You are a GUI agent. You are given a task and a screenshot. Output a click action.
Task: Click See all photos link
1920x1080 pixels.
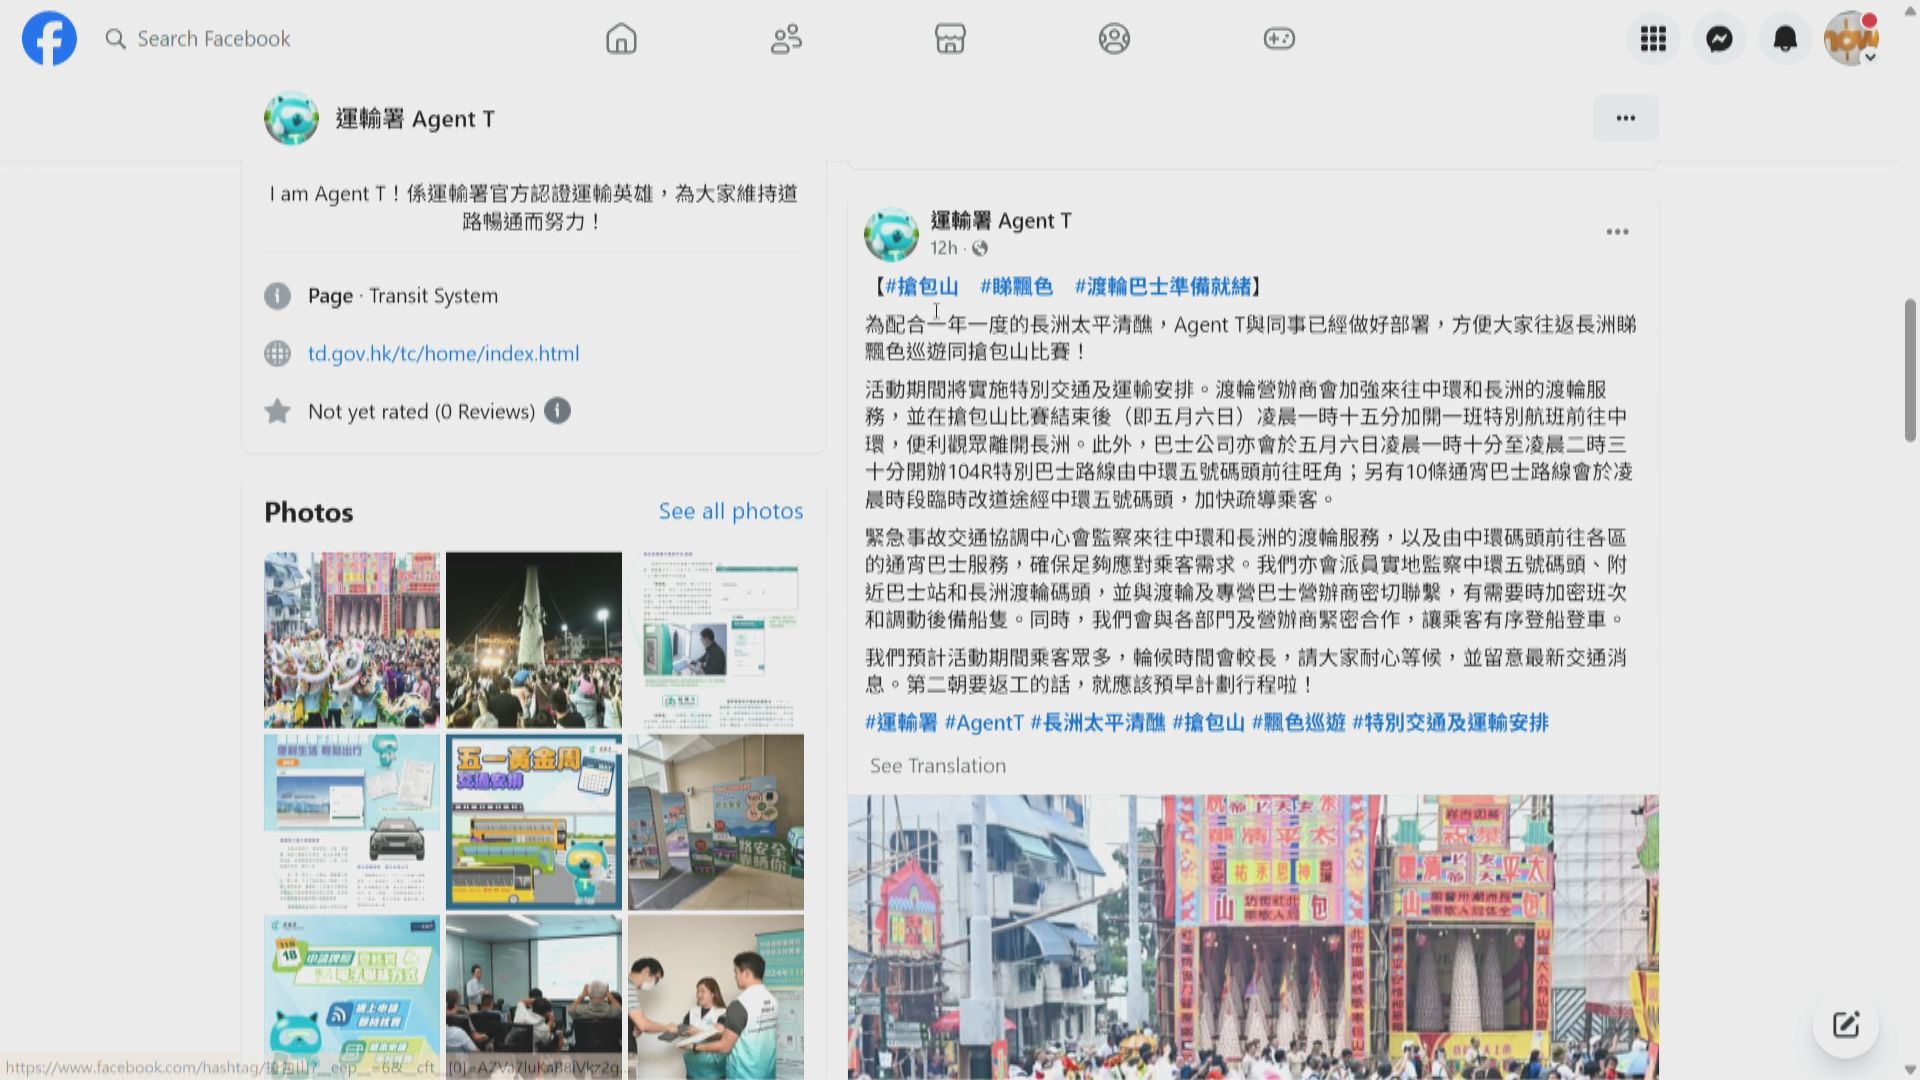pyautogui.click(x=730, y=511)
